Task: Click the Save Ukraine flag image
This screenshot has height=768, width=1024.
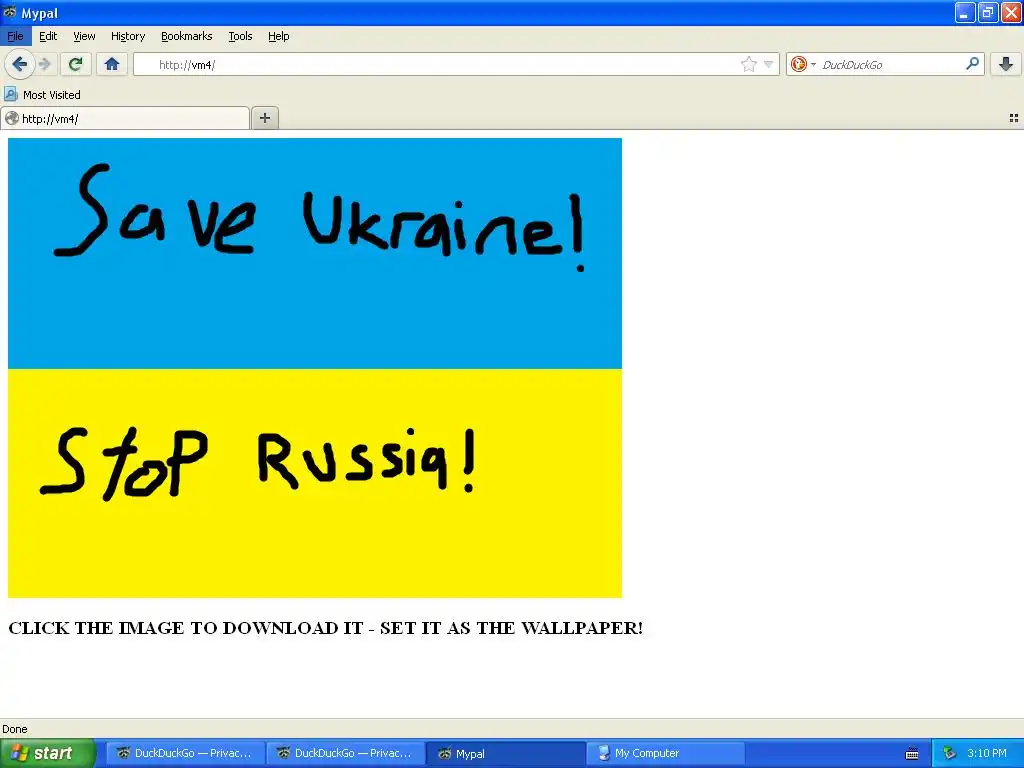Action: [315, 368]
